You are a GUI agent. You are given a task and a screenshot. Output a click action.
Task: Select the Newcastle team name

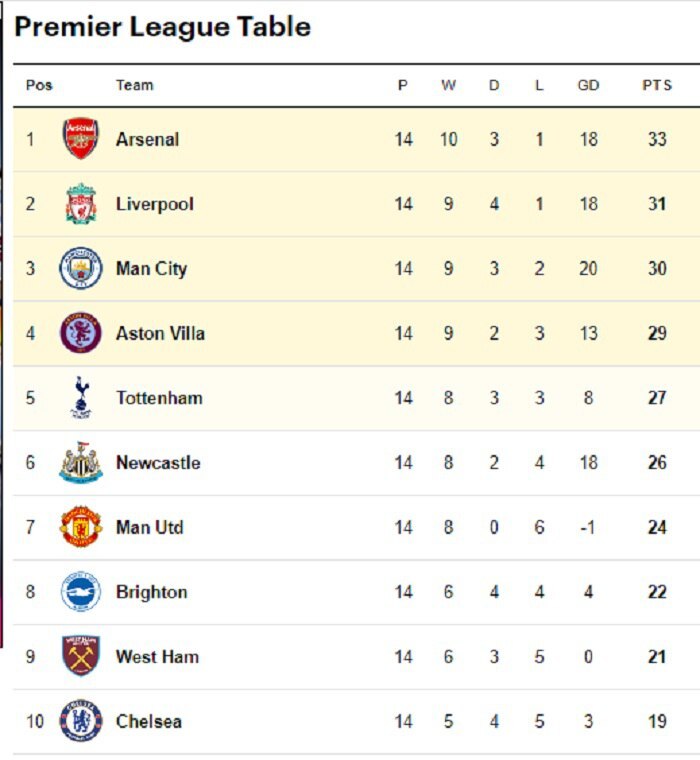(x=158, y=463)
